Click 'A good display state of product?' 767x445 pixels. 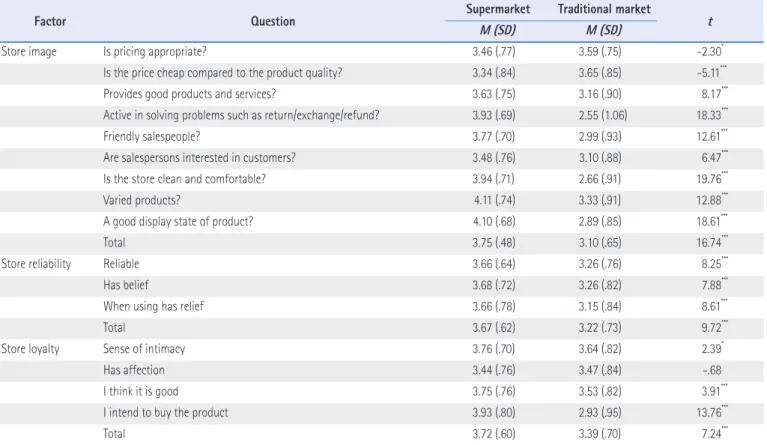178,222
